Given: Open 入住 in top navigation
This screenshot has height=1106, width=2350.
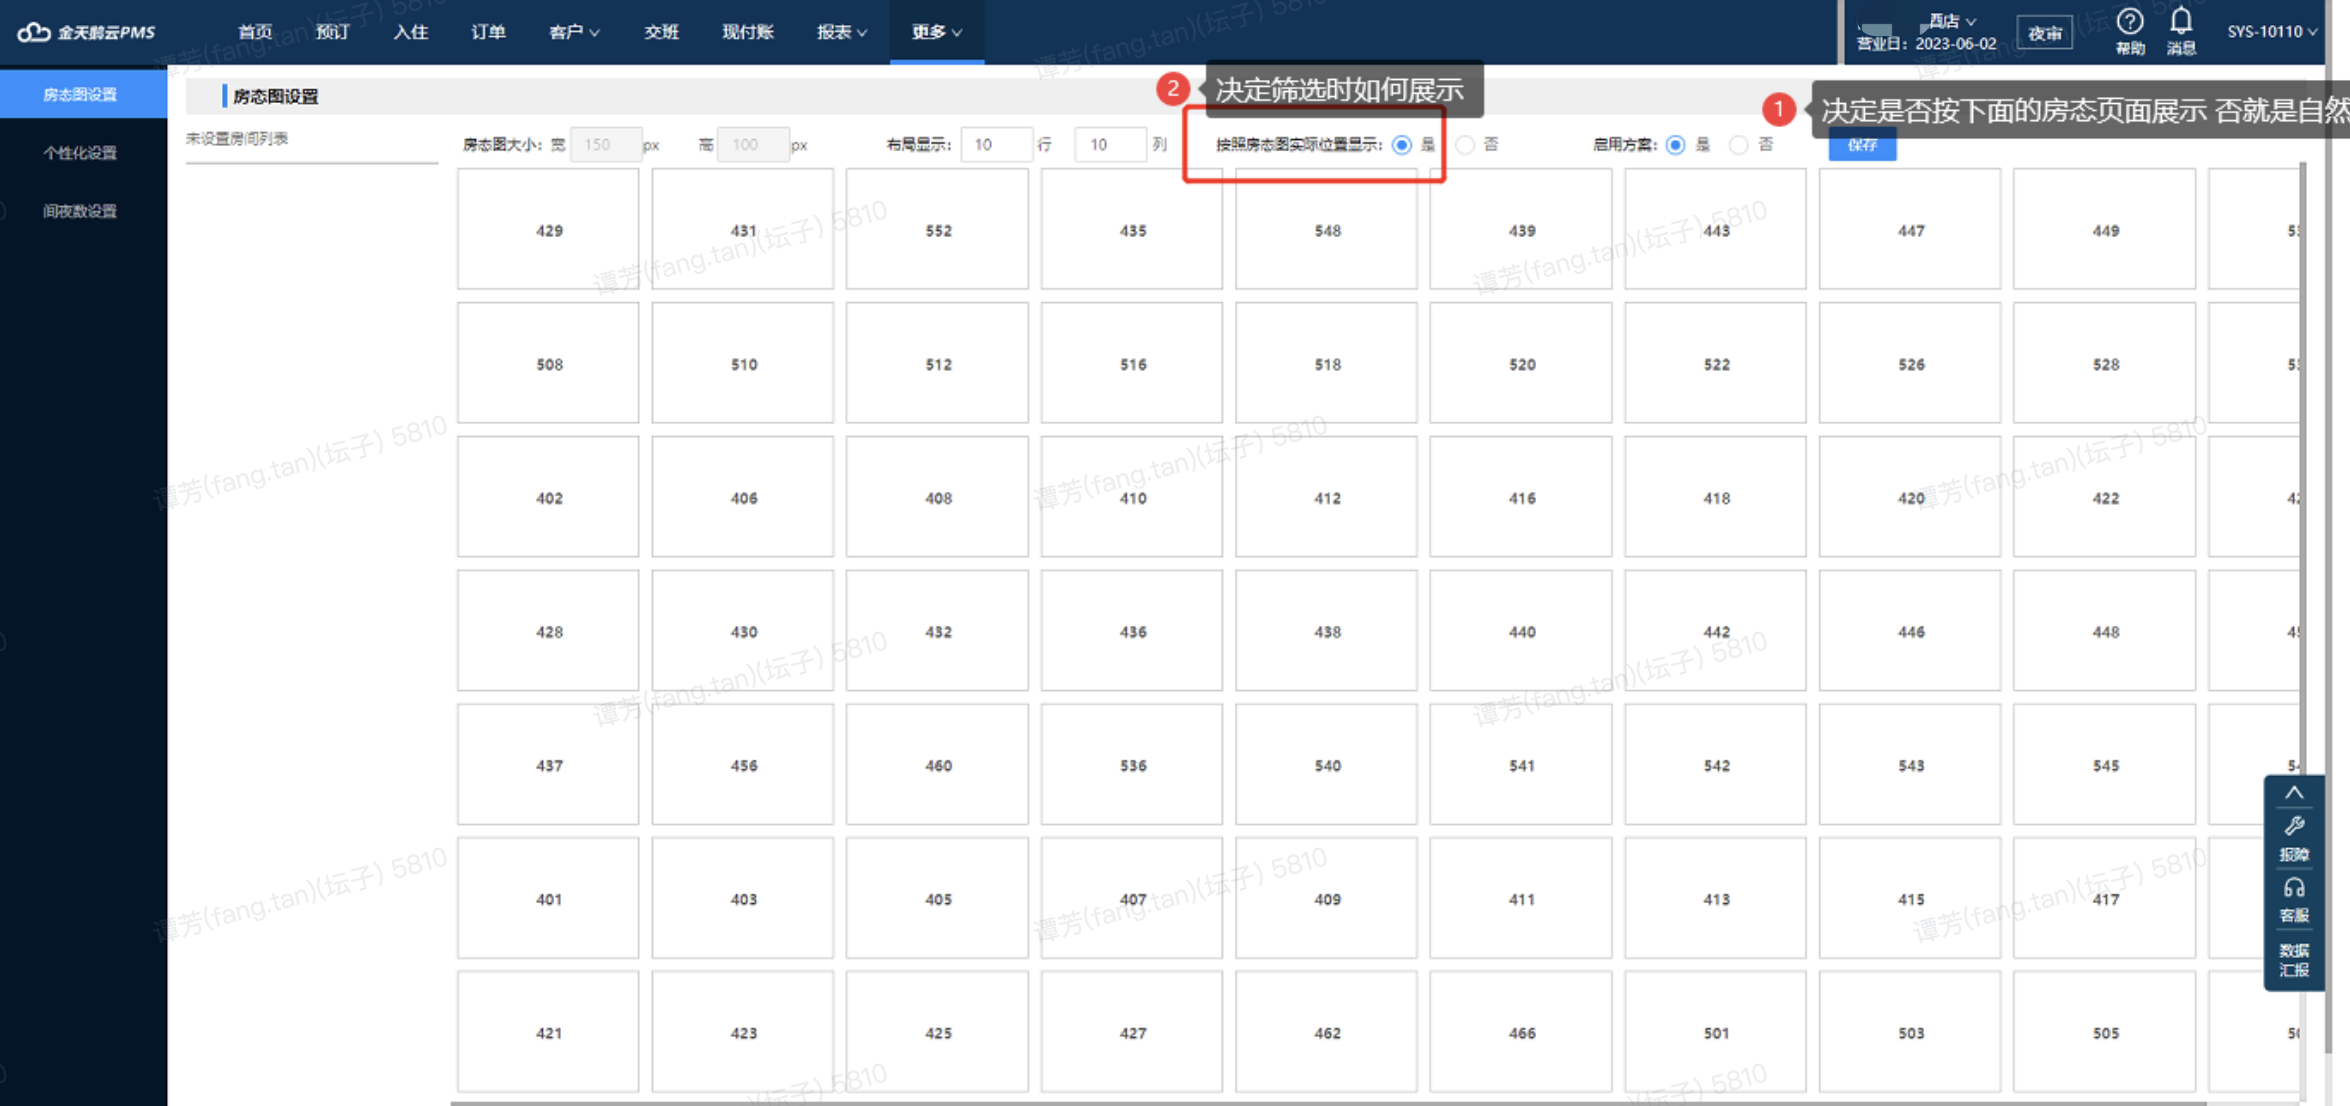Looking at the screenshot, I should [x=410, y=32].
